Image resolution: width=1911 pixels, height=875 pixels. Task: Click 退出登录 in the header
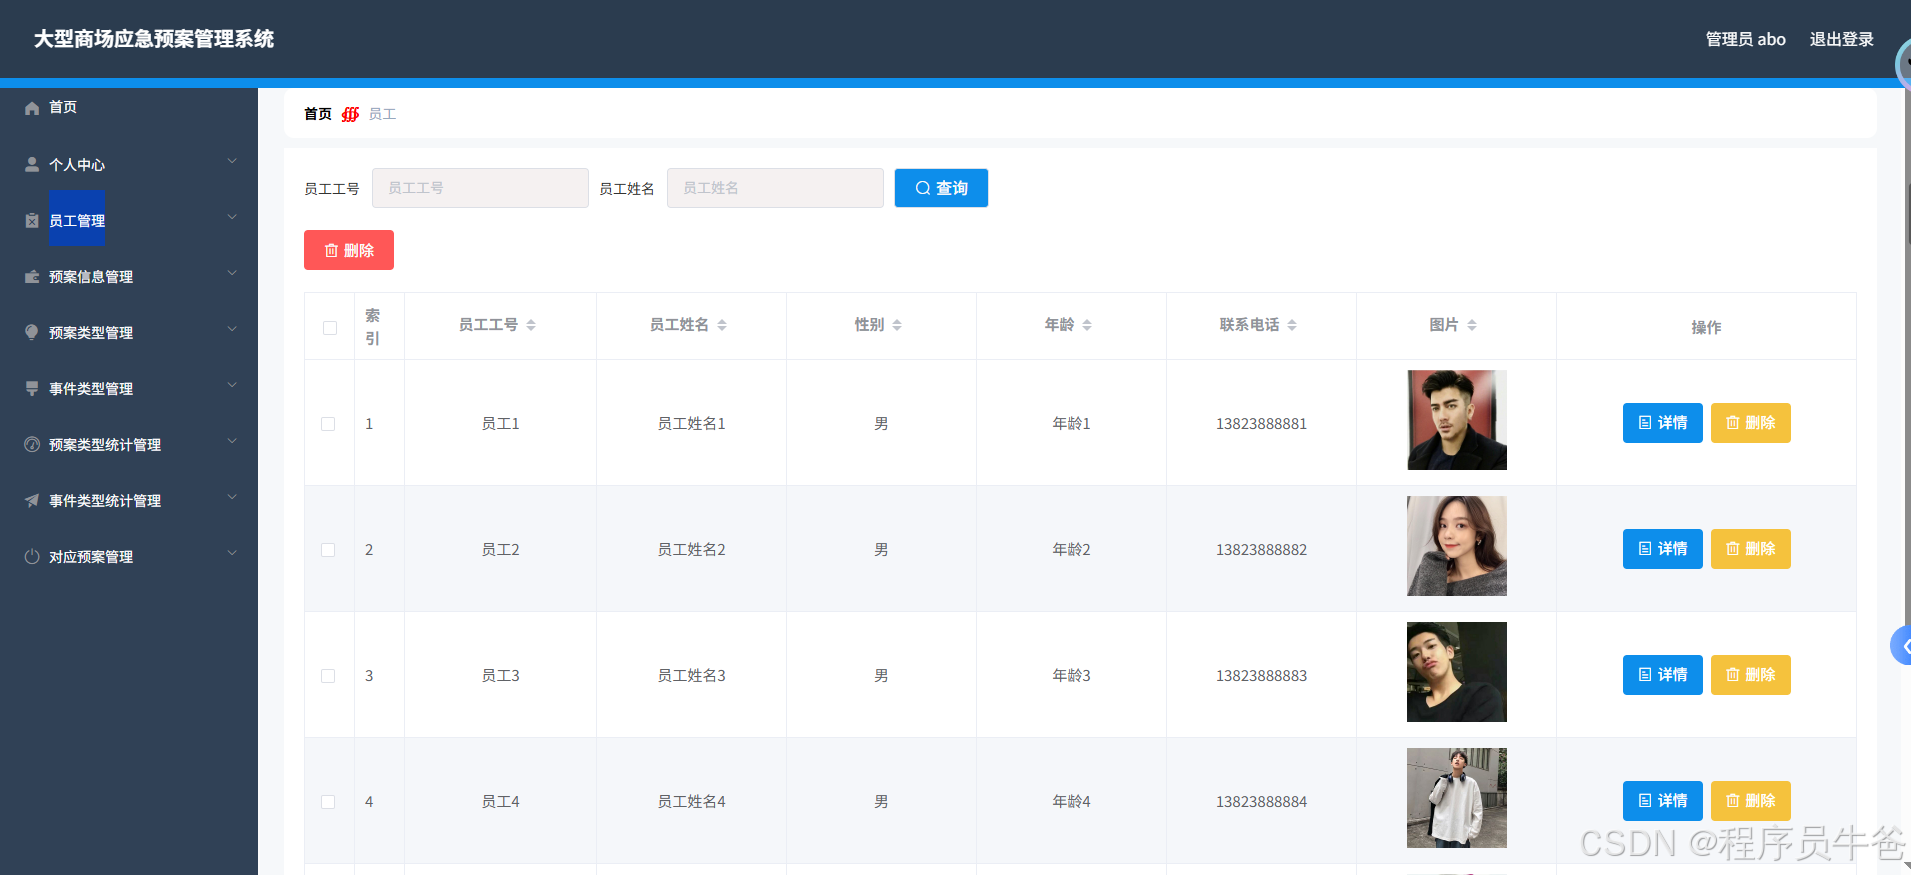1841,39
